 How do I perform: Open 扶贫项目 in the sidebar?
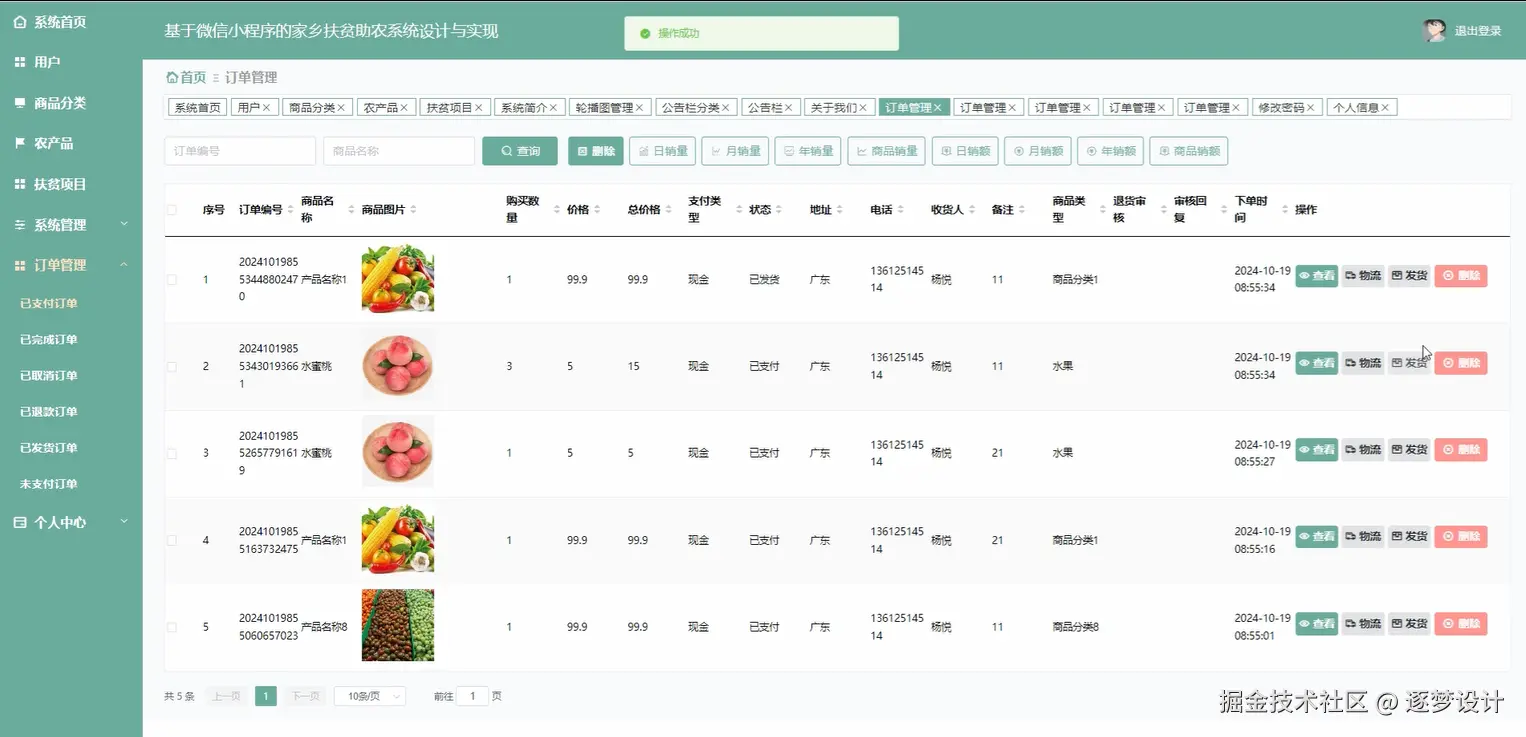[x=50, y=185]
